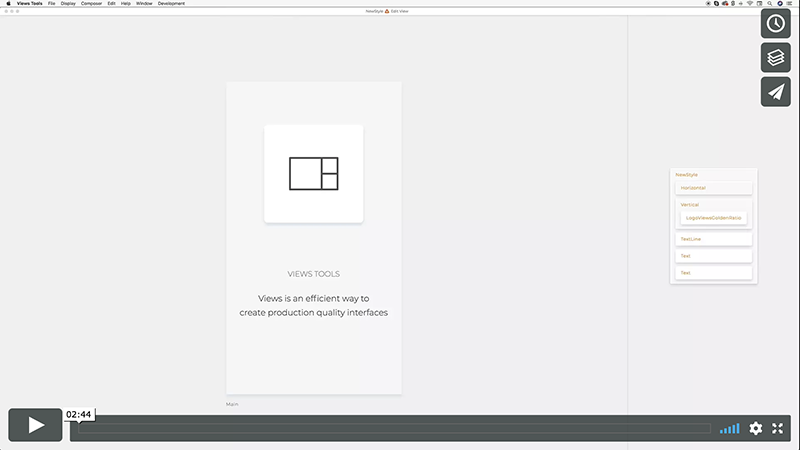This screenshot has width=800, height=450.
Task: Click the Spotlight search icon in menu bar
Action: [769, 4]
